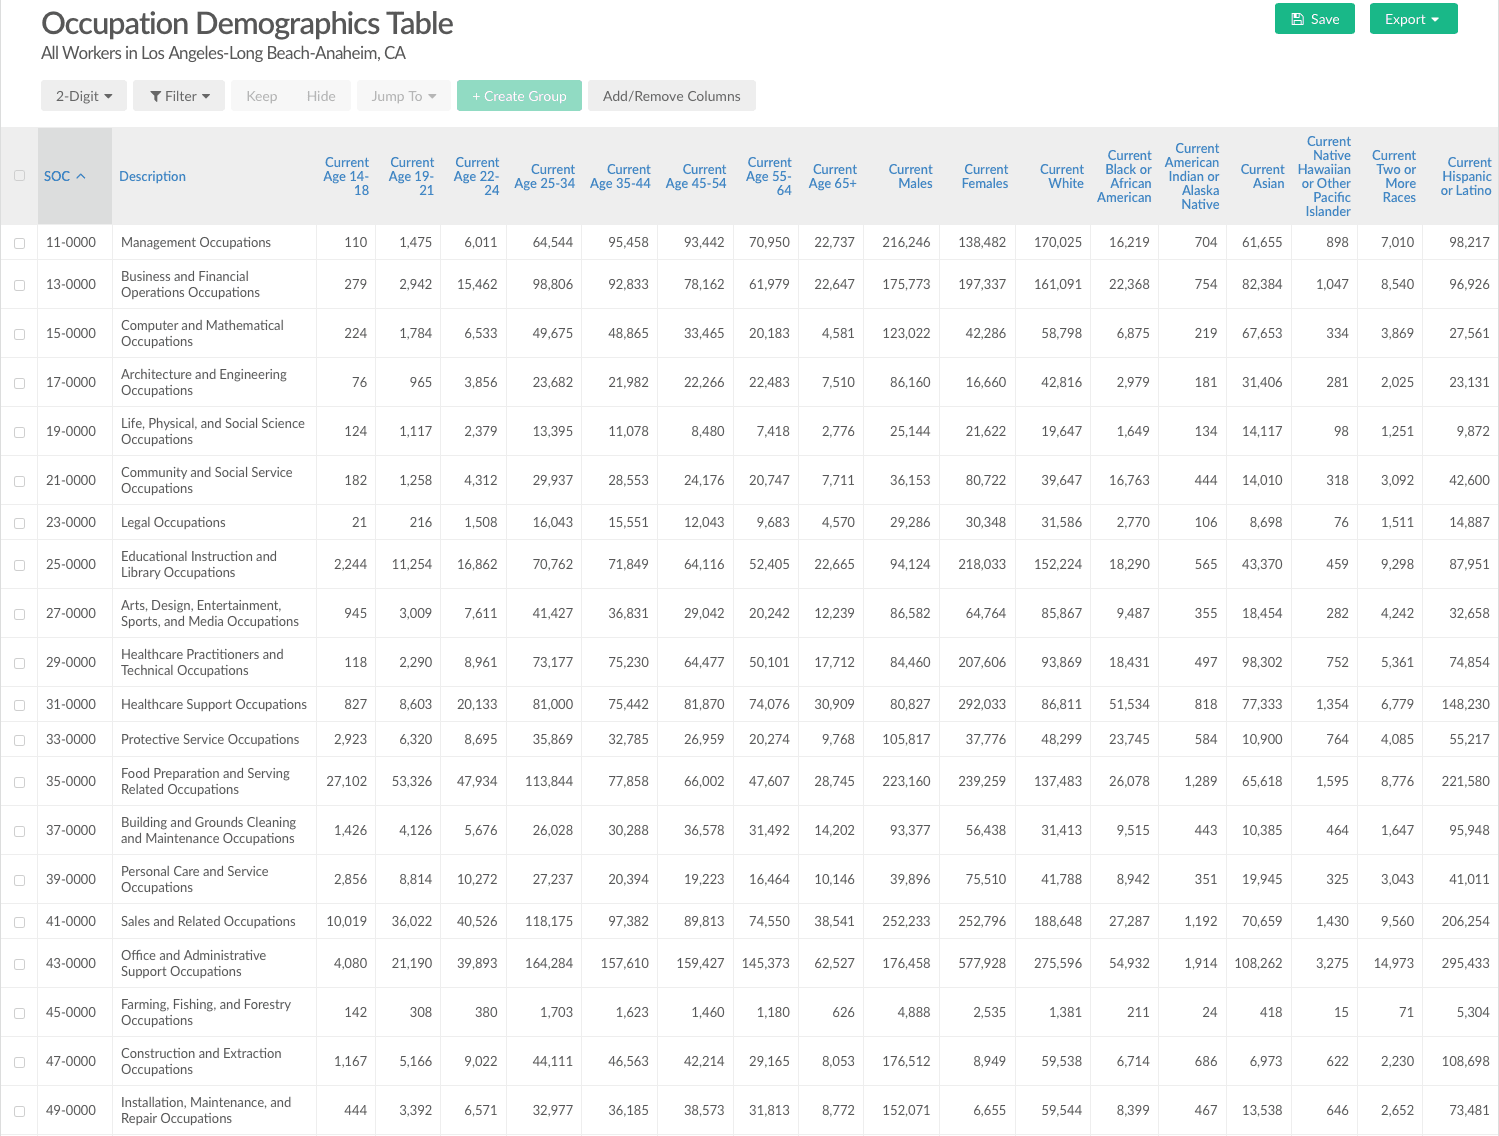Screen dimensions: 1499x1136
Task: Sort table by Description column
Action: (x=152, y=176)
